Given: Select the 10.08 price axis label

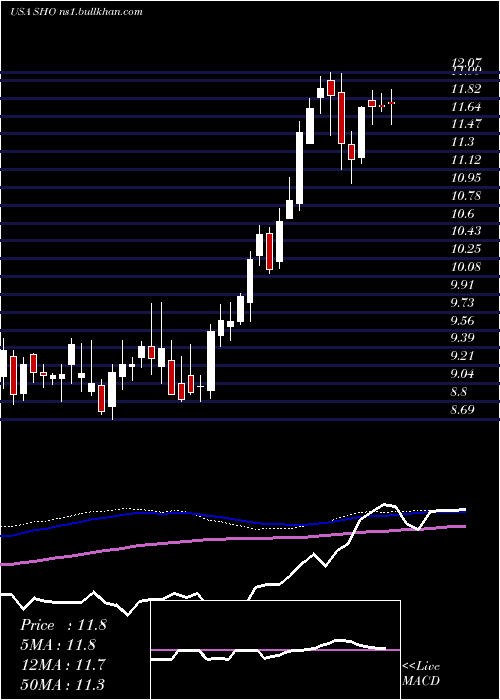Looking at the screenshot, I should tap(466, 267).
